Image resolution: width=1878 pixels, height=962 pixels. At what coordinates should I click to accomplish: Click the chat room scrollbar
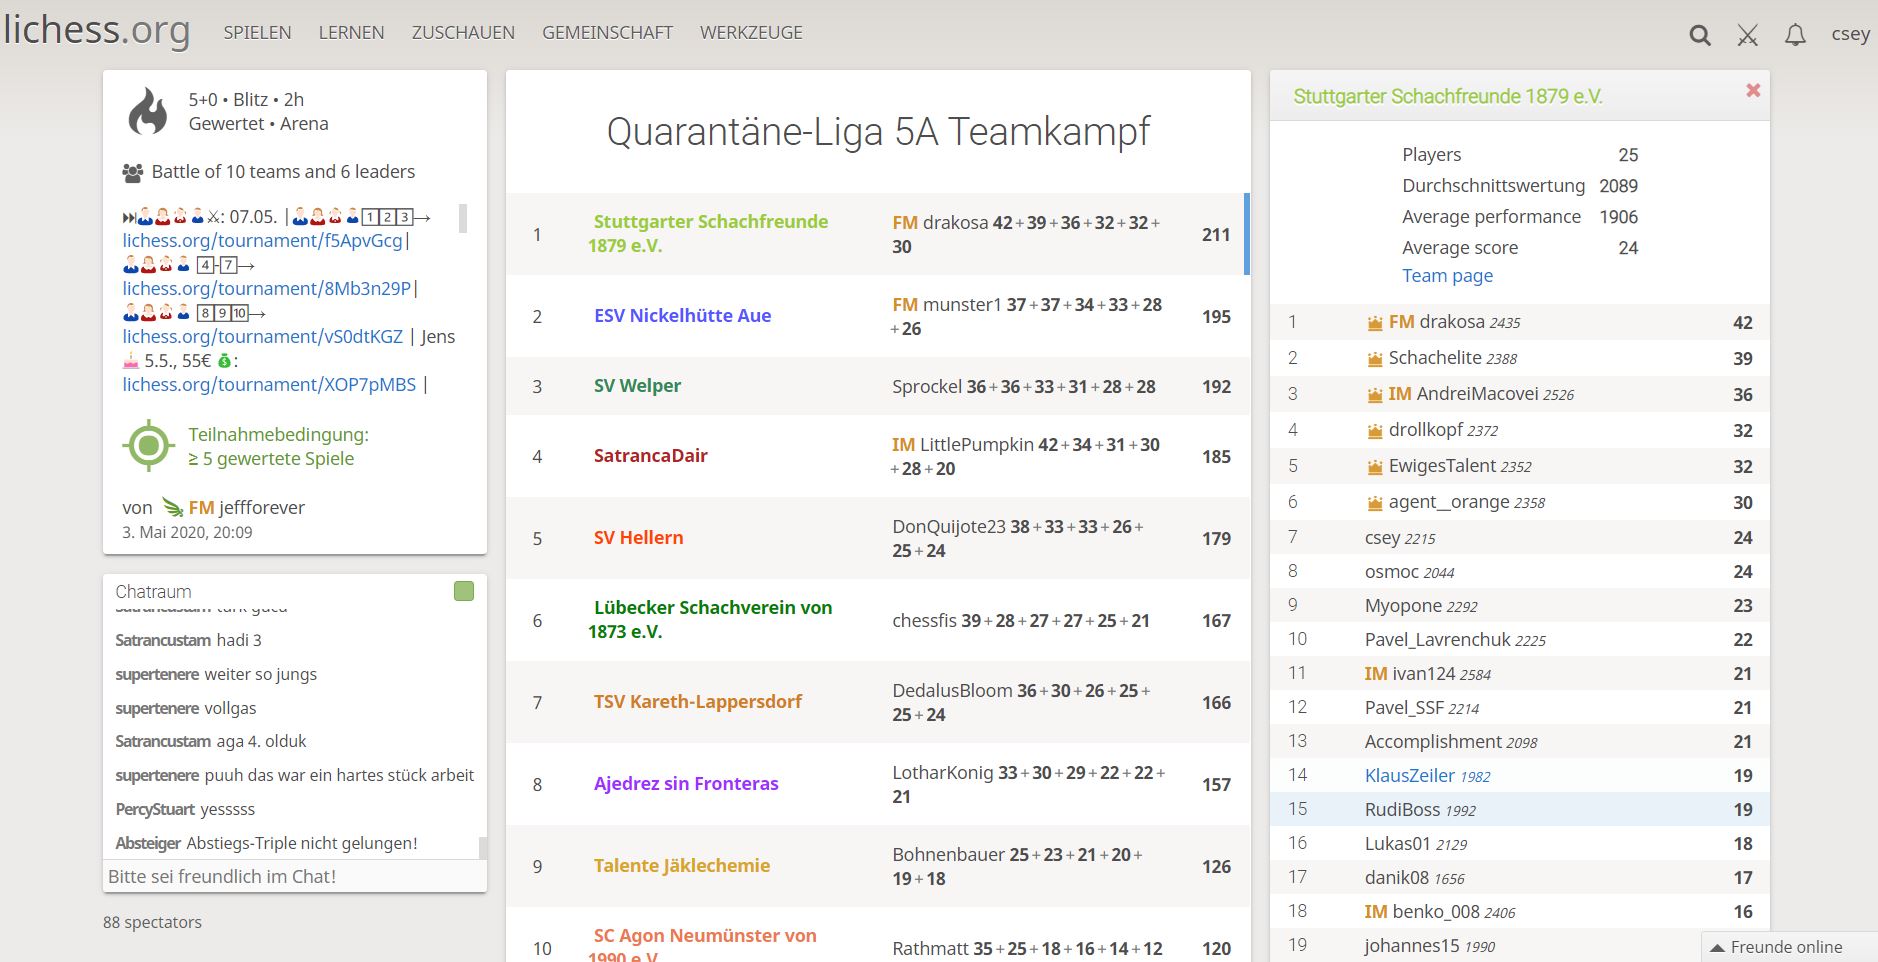pos(483,848)
